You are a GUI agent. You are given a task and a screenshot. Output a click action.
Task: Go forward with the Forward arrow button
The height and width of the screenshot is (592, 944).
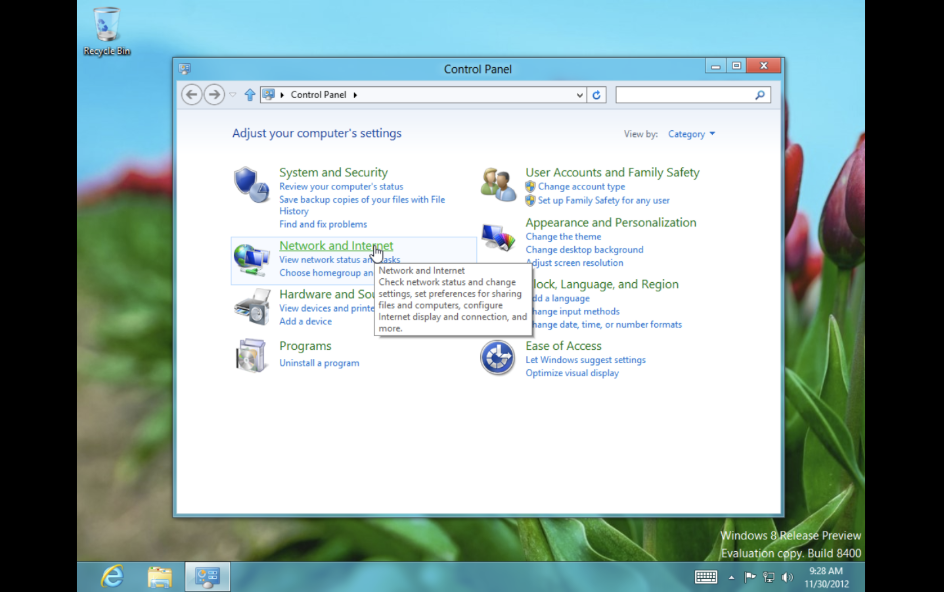(214, 95)
